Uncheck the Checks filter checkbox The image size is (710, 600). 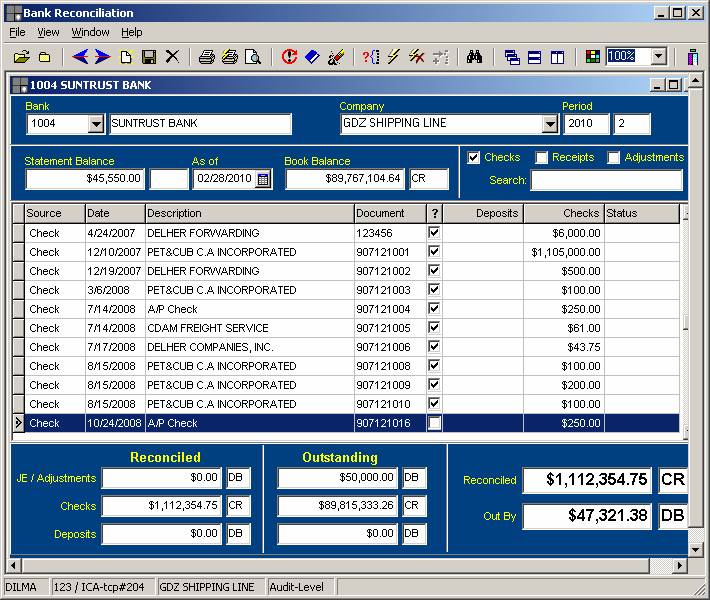pyautogui.click(x=474, y=157)
